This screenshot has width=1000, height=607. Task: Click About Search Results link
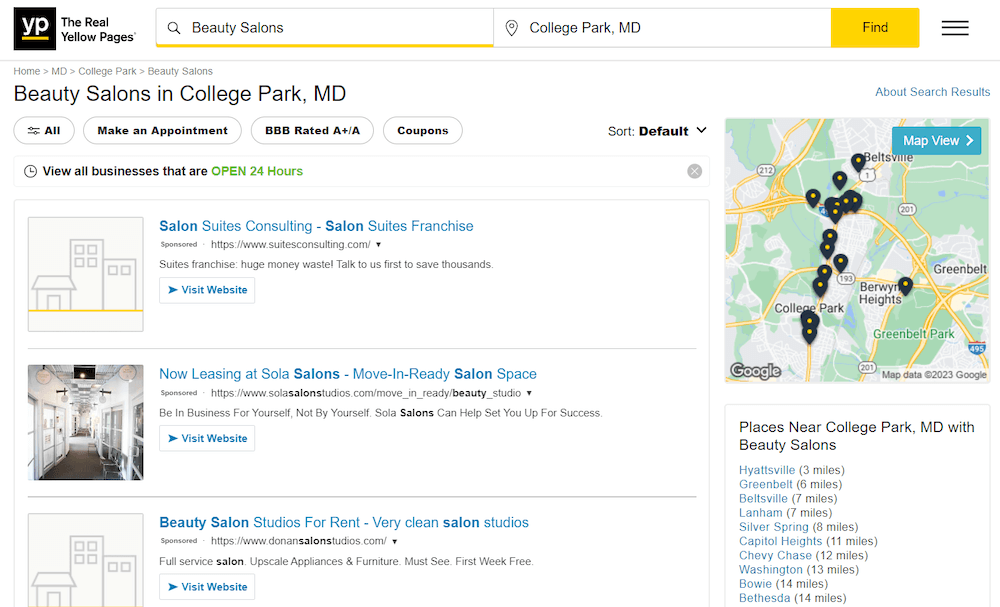(932, 92)
